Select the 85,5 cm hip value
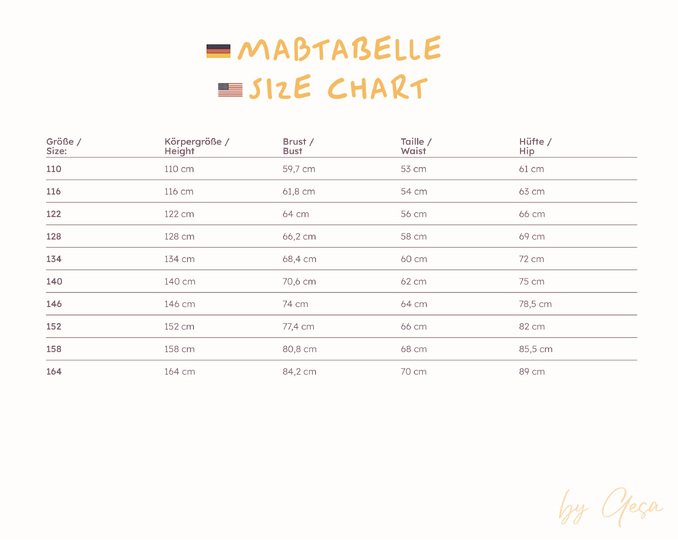The height and width of the screenshot is (540, 678). (x=535, y=349)
